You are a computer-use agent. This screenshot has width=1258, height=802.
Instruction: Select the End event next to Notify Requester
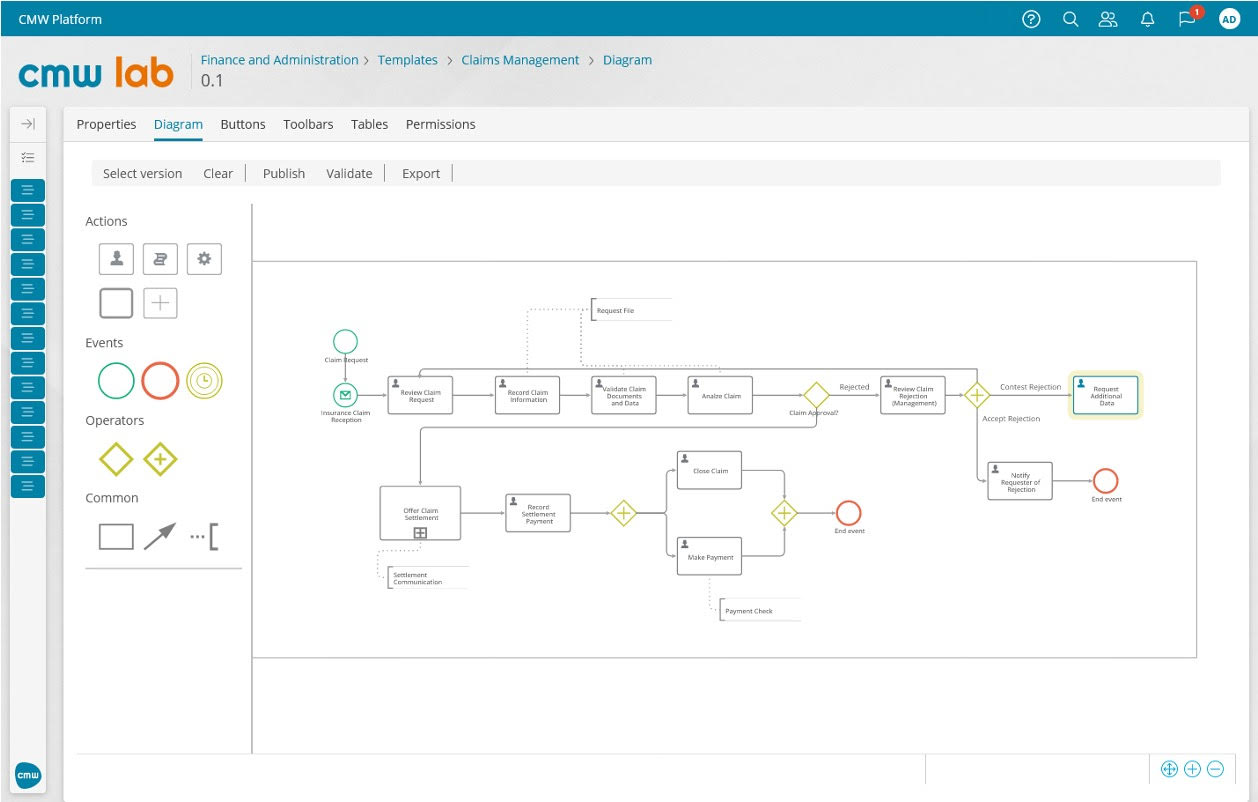[1105, 481]
